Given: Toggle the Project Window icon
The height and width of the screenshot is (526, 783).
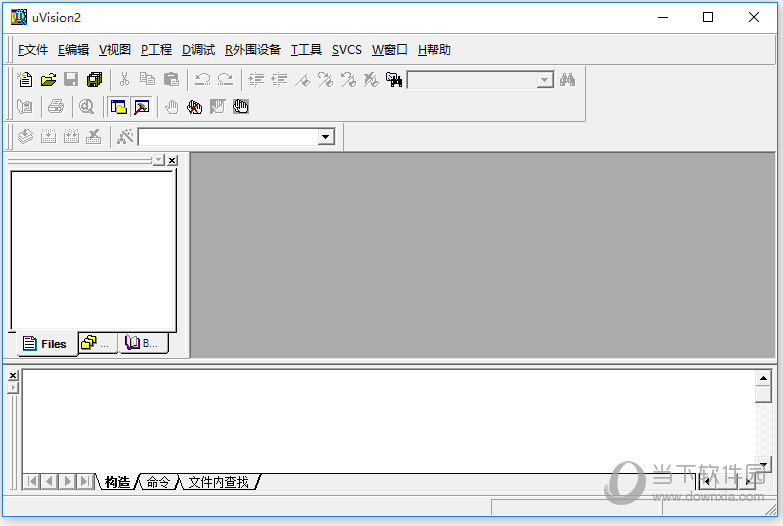Looking at the screenshot, I should (x=118, y=106).
